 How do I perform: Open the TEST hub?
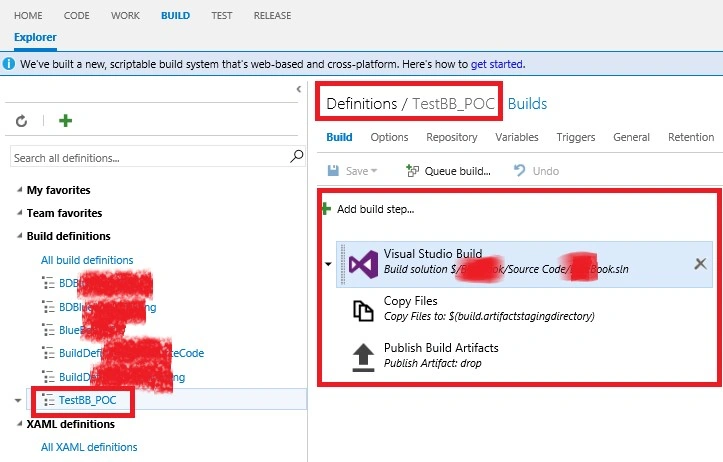tap(222, 16)
